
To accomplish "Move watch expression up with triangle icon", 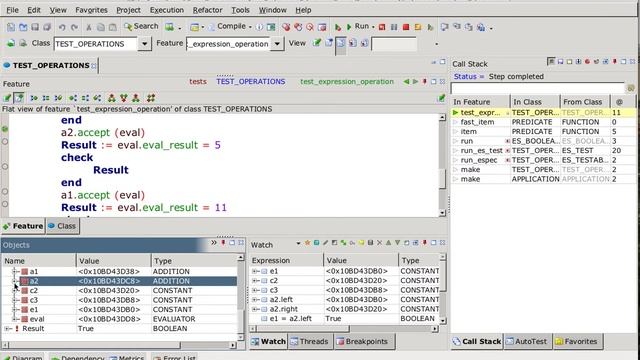I will [x=388, y=243].
